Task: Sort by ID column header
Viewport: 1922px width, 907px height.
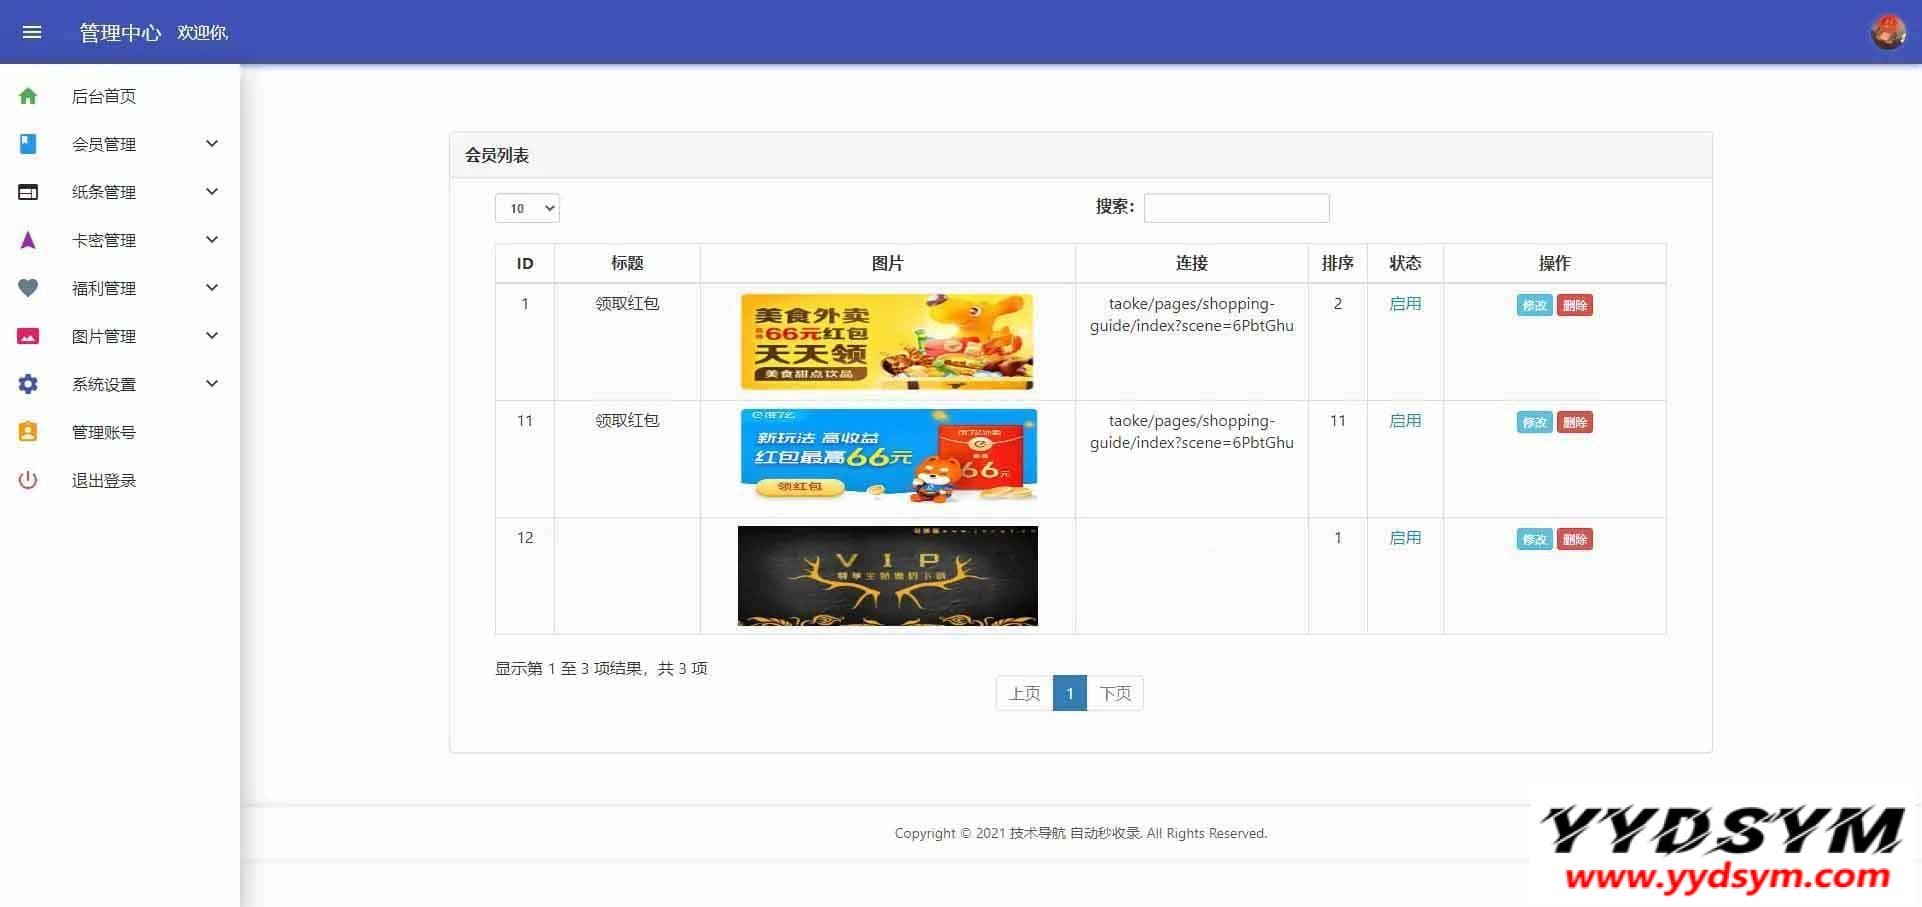Action: click(525, 263)
